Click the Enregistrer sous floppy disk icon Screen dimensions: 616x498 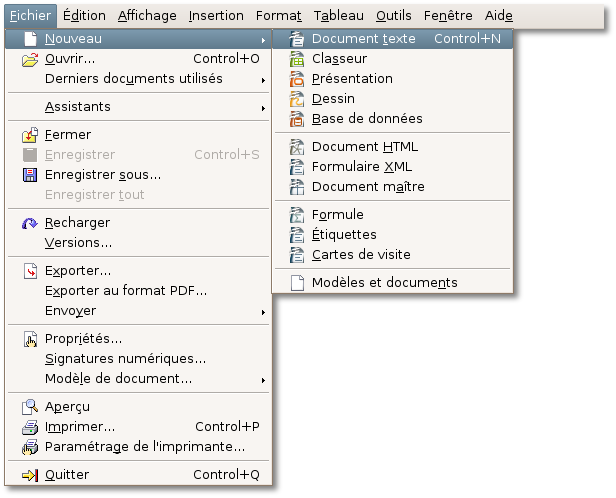tap(30, 175)
